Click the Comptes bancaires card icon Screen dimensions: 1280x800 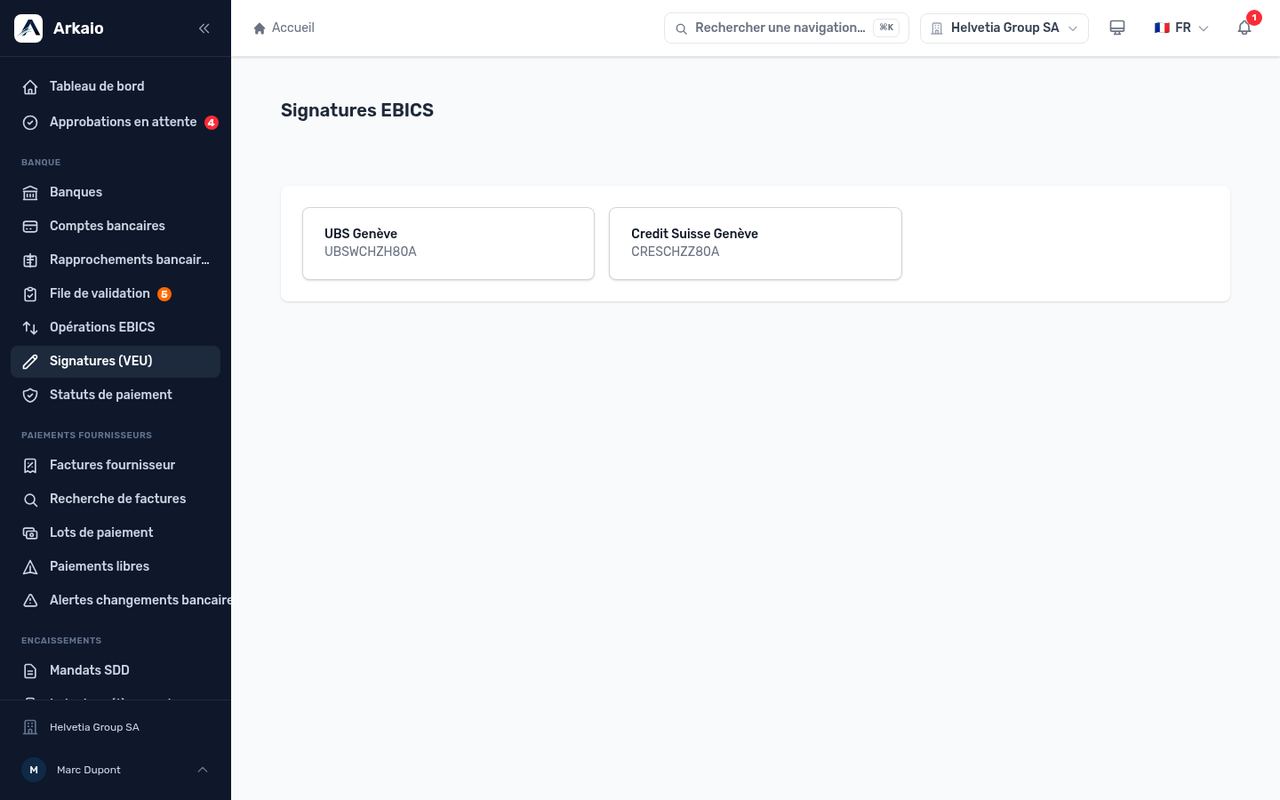pyautogui.click(x=30, y=226)
